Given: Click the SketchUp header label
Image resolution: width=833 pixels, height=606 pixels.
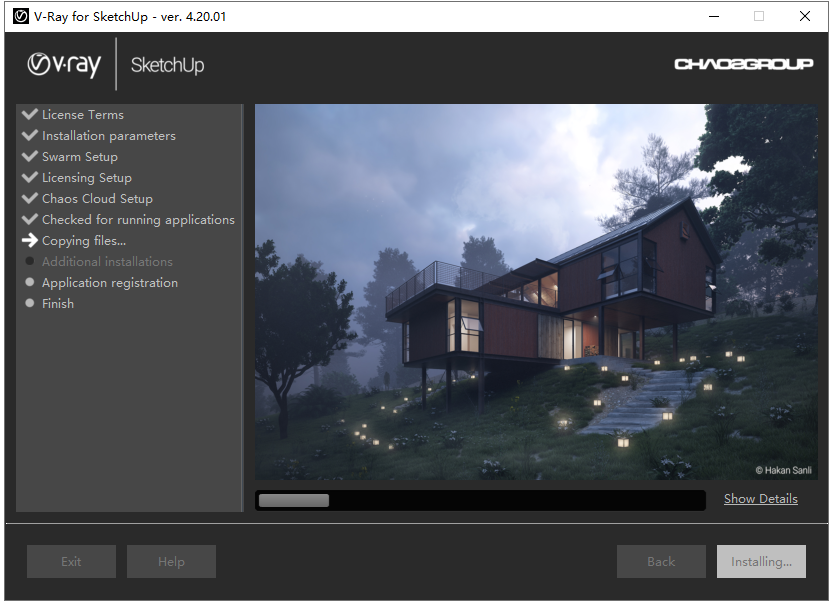Looking at the screenshot, I should [167, 65].
